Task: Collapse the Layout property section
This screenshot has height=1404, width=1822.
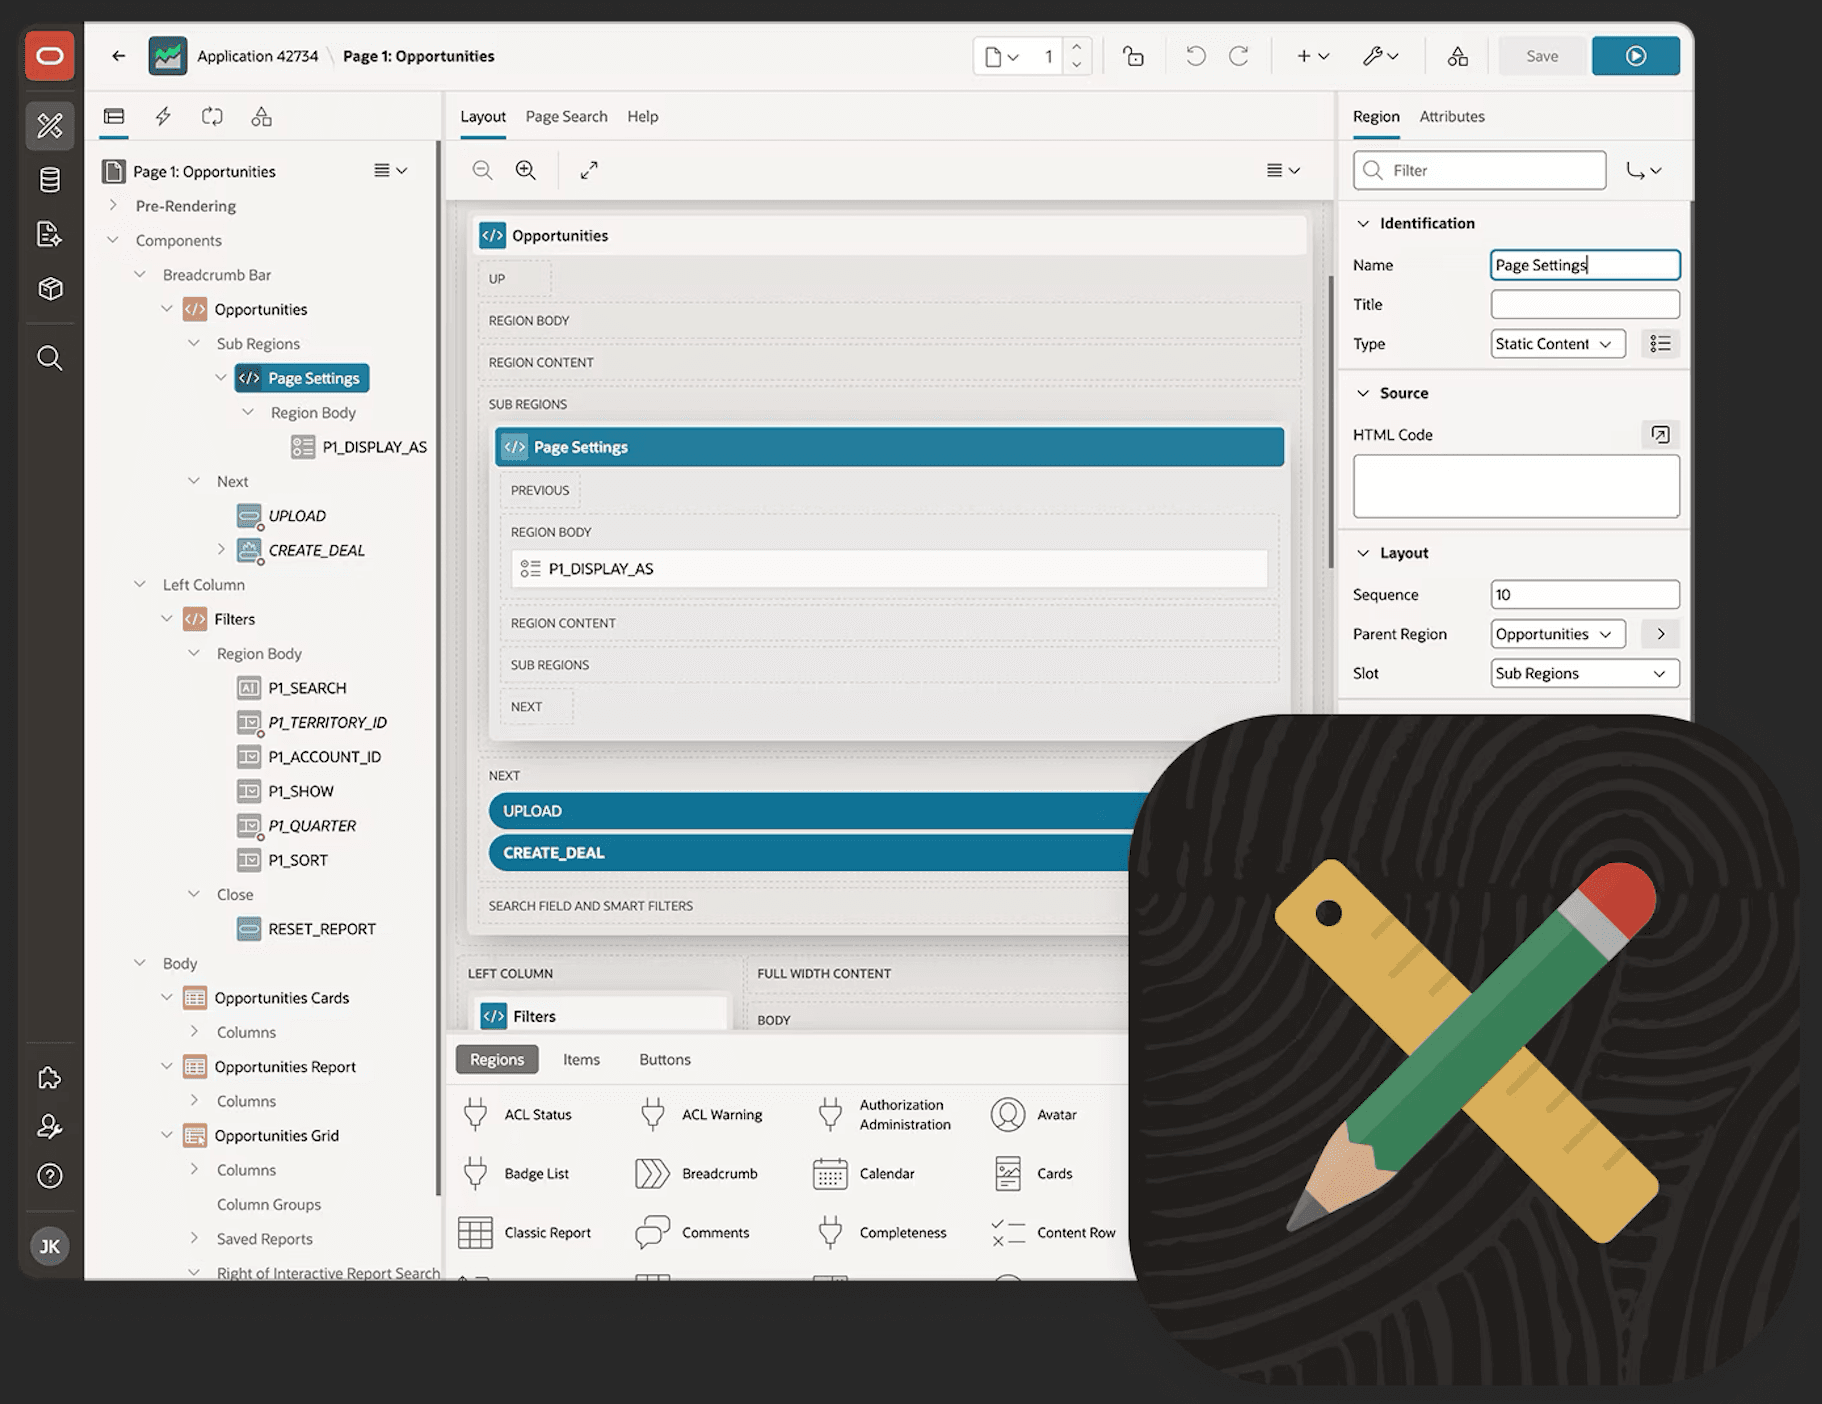Action: [1362, 553]
